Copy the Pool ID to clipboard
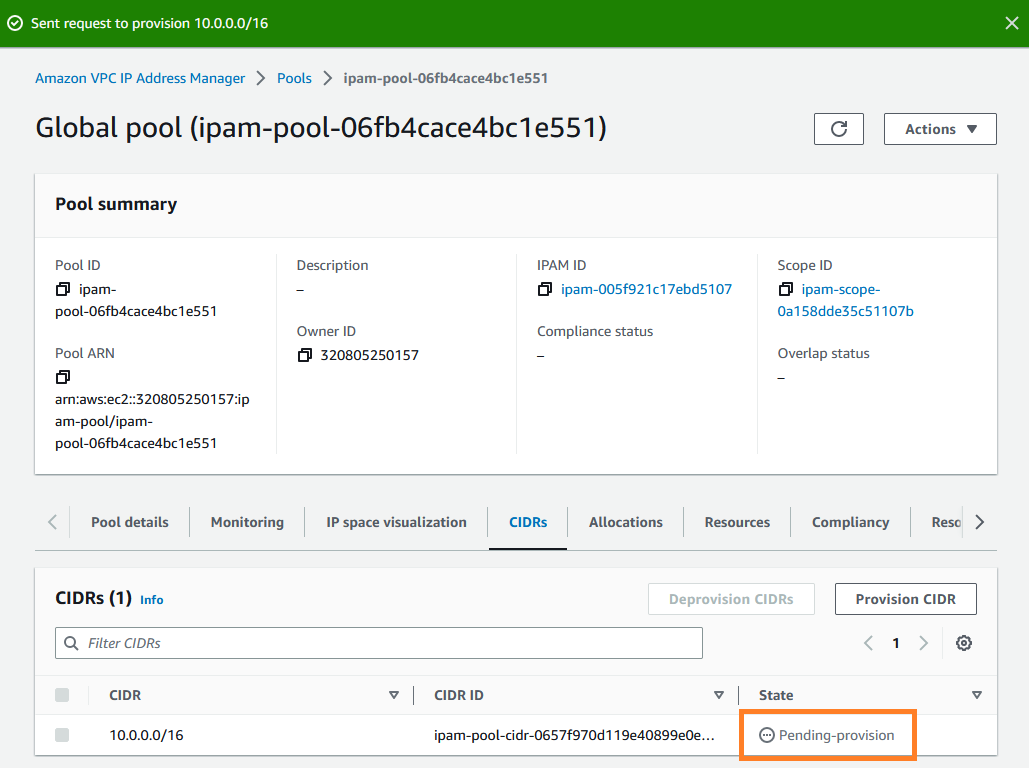This screenshot has width=1029, height=768. 62,289
